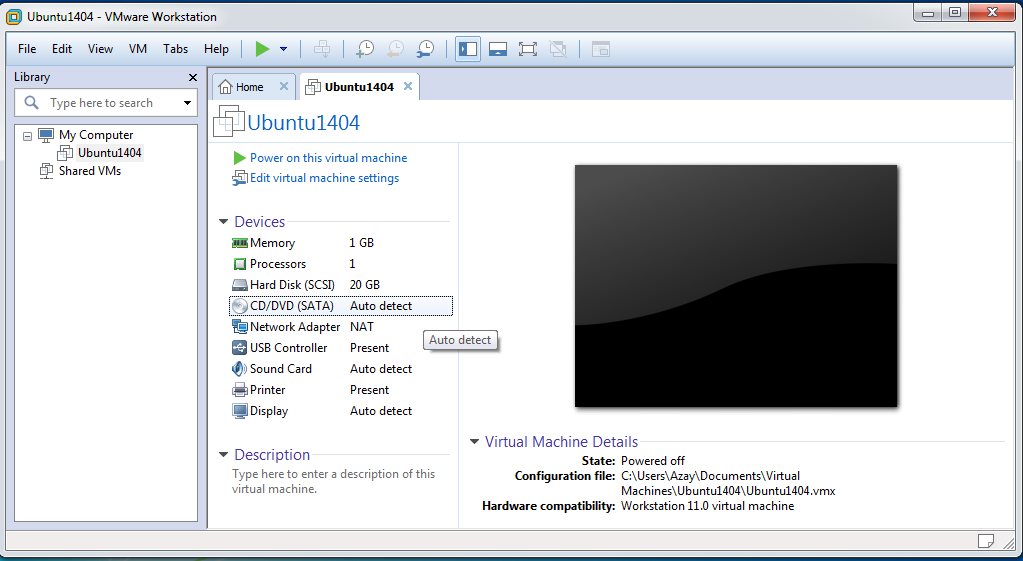Switch to the Ubuntu1404 tab
Image resolution: width=1023 pixels, height=561 pixels.
pos(359,87)
